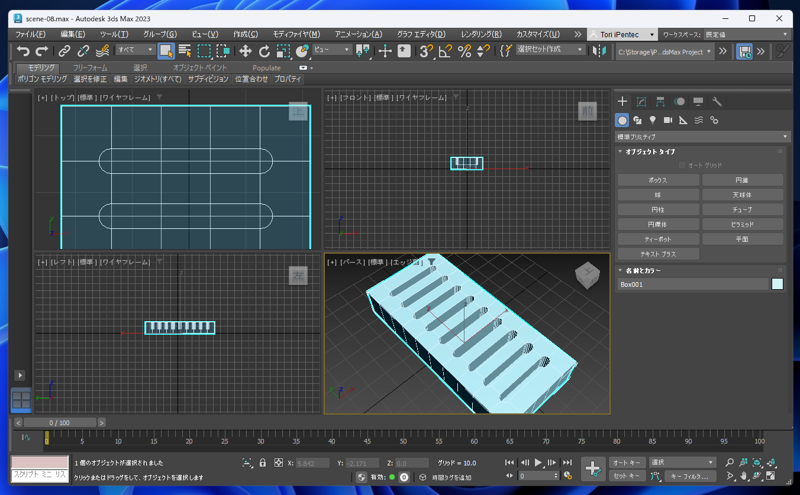Click the Play Animation button
Screen dimensions: 800x495
click(x=538, y=463)
